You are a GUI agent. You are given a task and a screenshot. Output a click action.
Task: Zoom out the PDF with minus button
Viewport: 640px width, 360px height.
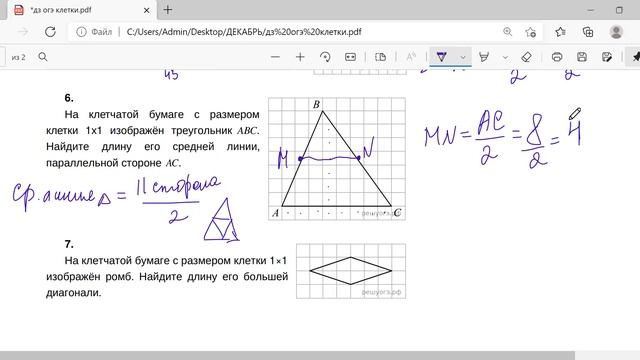(276, 57)
